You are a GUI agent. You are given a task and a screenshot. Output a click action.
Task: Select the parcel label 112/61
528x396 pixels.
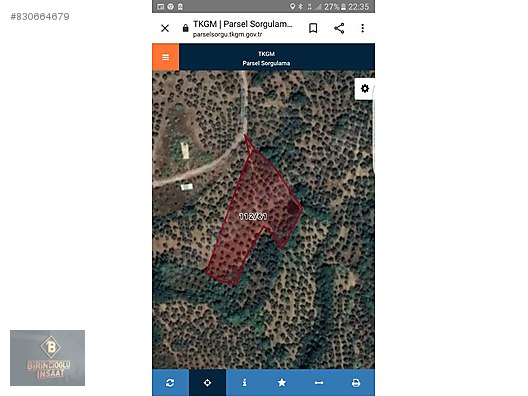point(253,216)
